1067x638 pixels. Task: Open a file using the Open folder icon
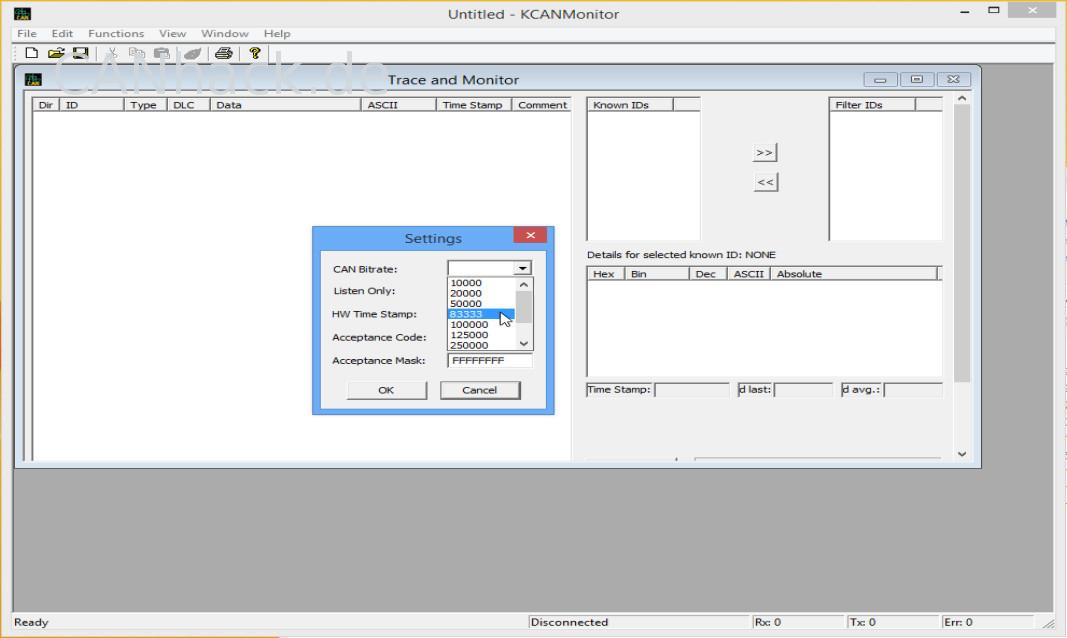pyautogui.click(x=56, y=53)
